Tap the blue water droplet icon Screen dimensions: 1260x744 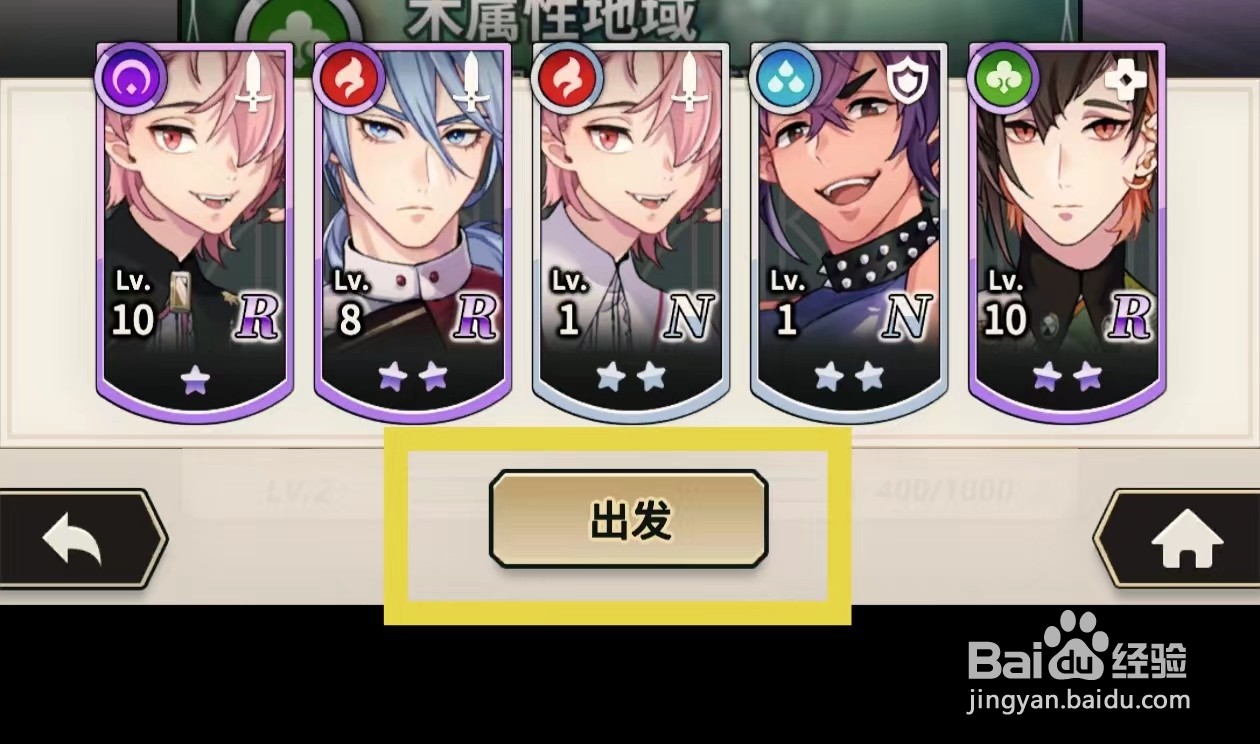click(785, 77)
